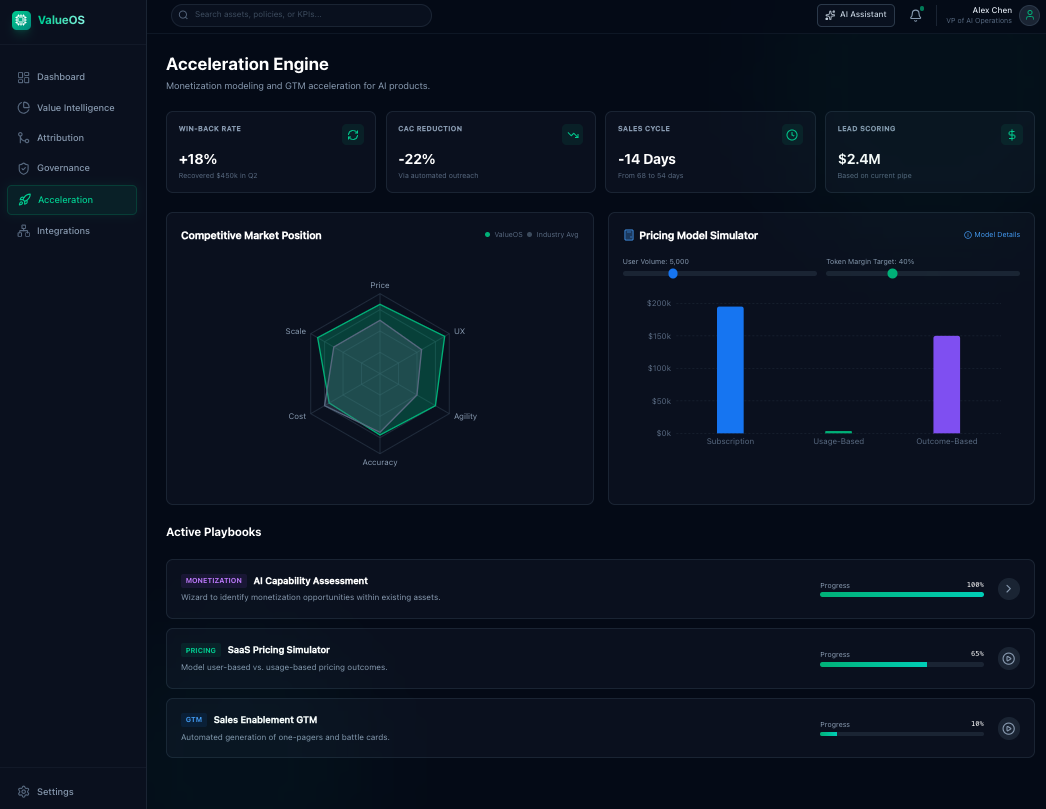This screenshot has width=1046, height=809.
Task: Click the Integrations sidebar icon
Action: coord(24,230)
